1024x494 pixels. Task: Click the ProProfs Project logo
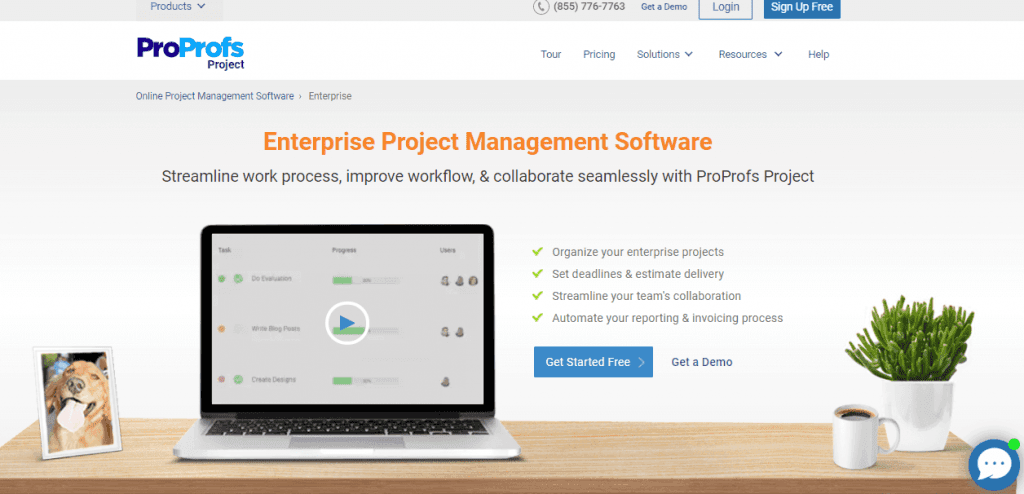pos(191,53)
